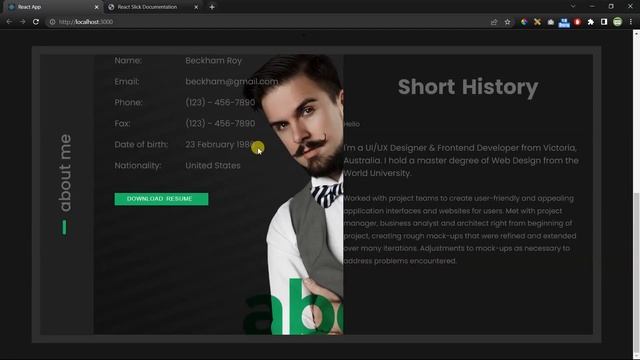Click the fax number value
The height and width of the screenshot is (360, 640).
point(220,123)
